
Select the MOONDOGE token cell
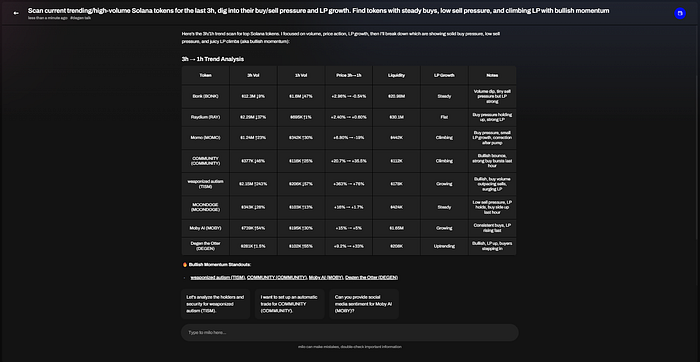[205, 207]
